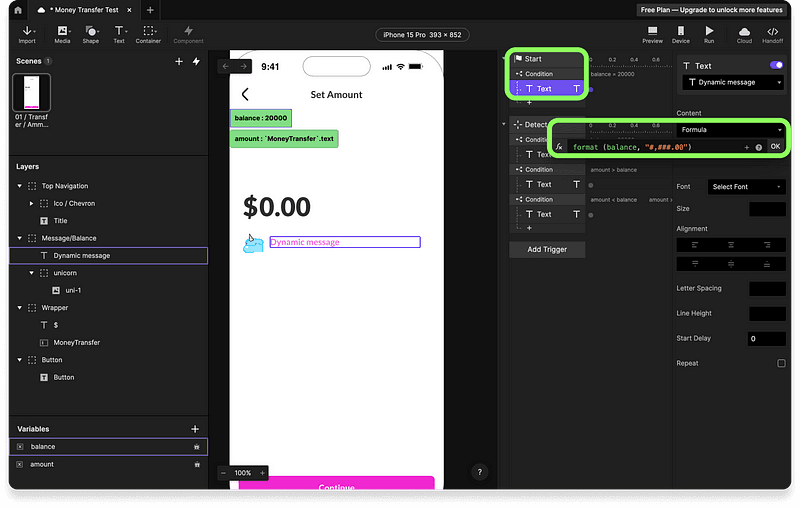Add a new variable with plus icon
The image size is (800, 507).
195,429
